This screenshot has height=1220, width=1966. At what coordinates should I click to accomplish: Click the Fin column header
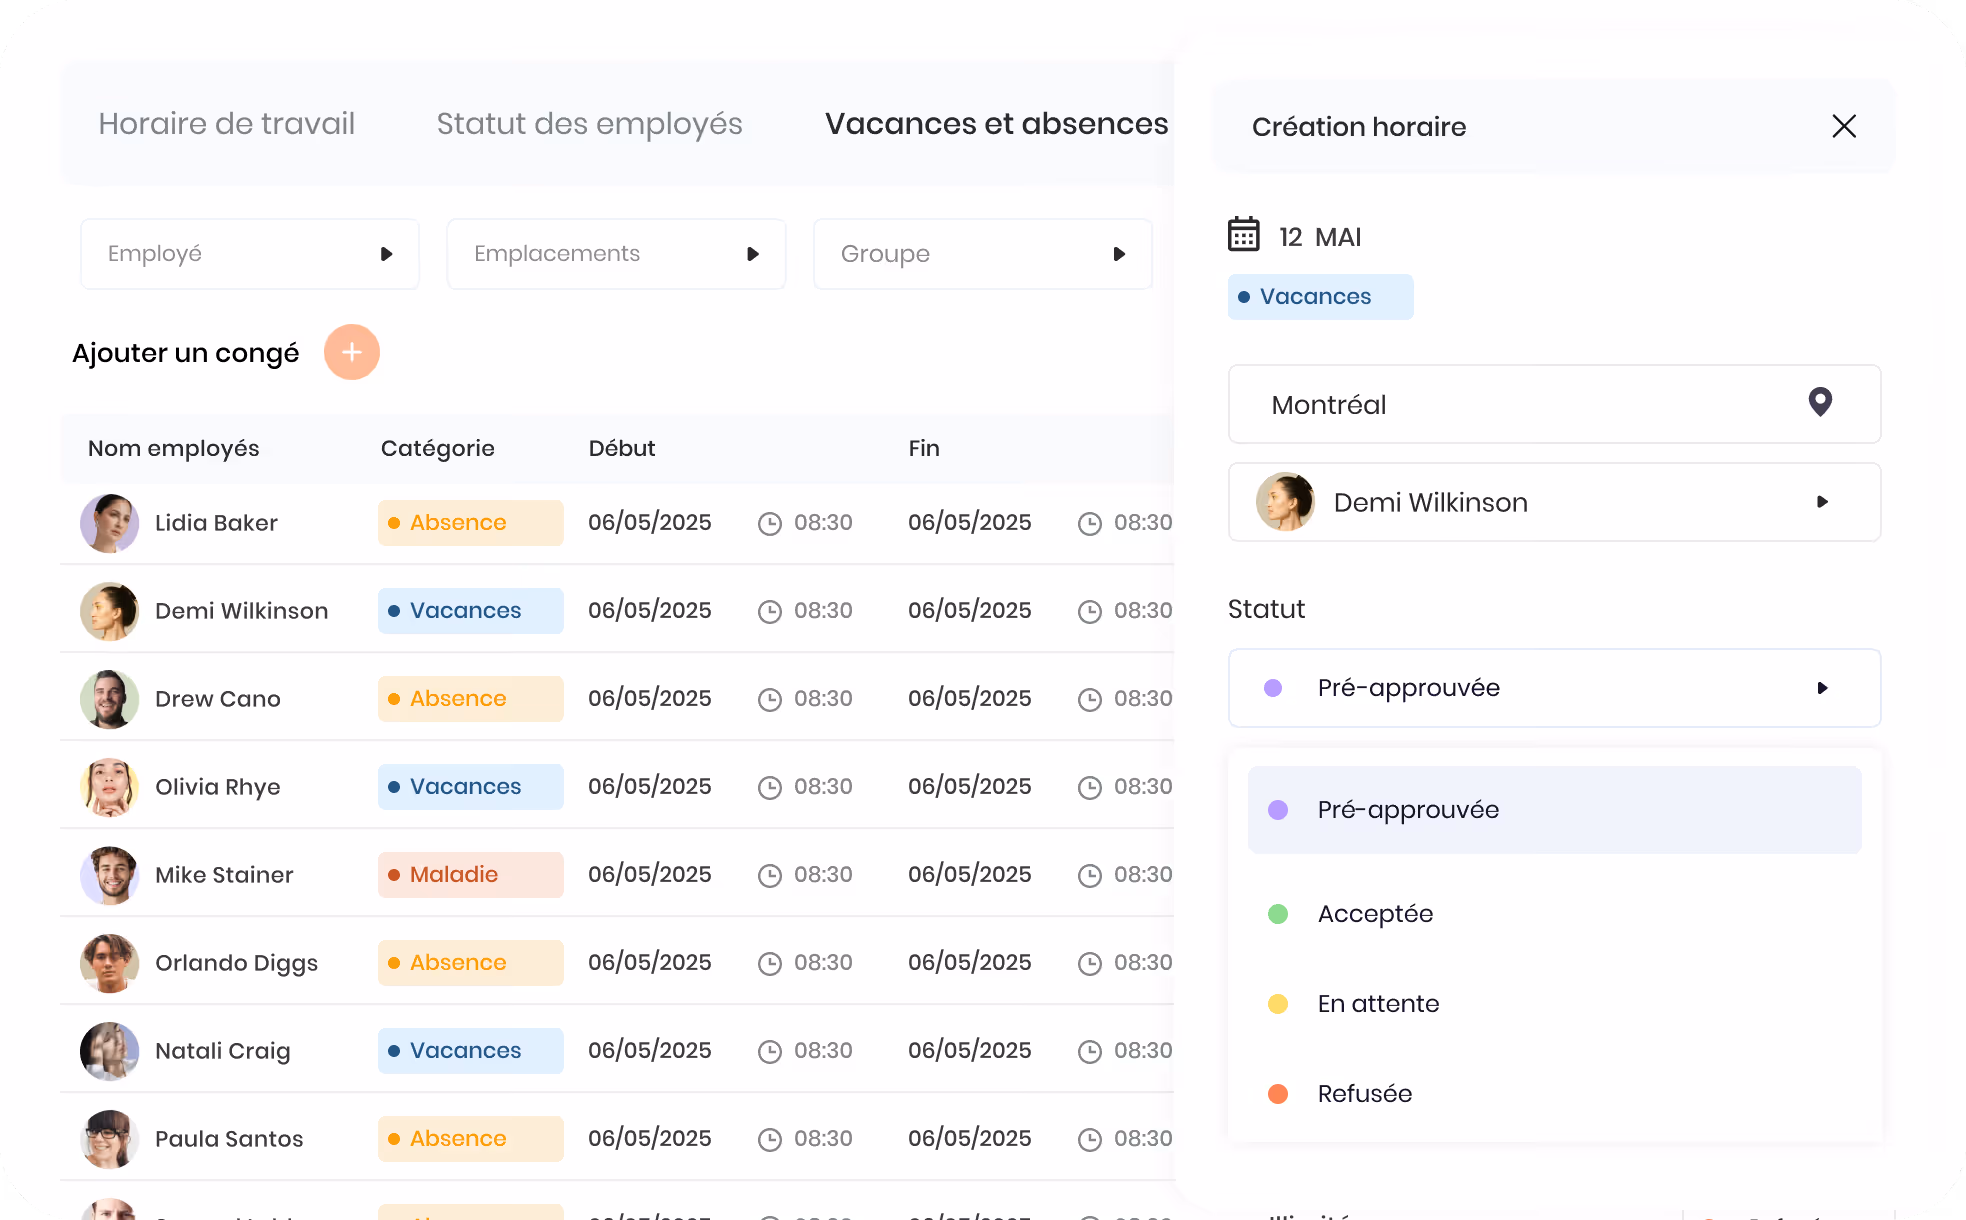point(924,449)
